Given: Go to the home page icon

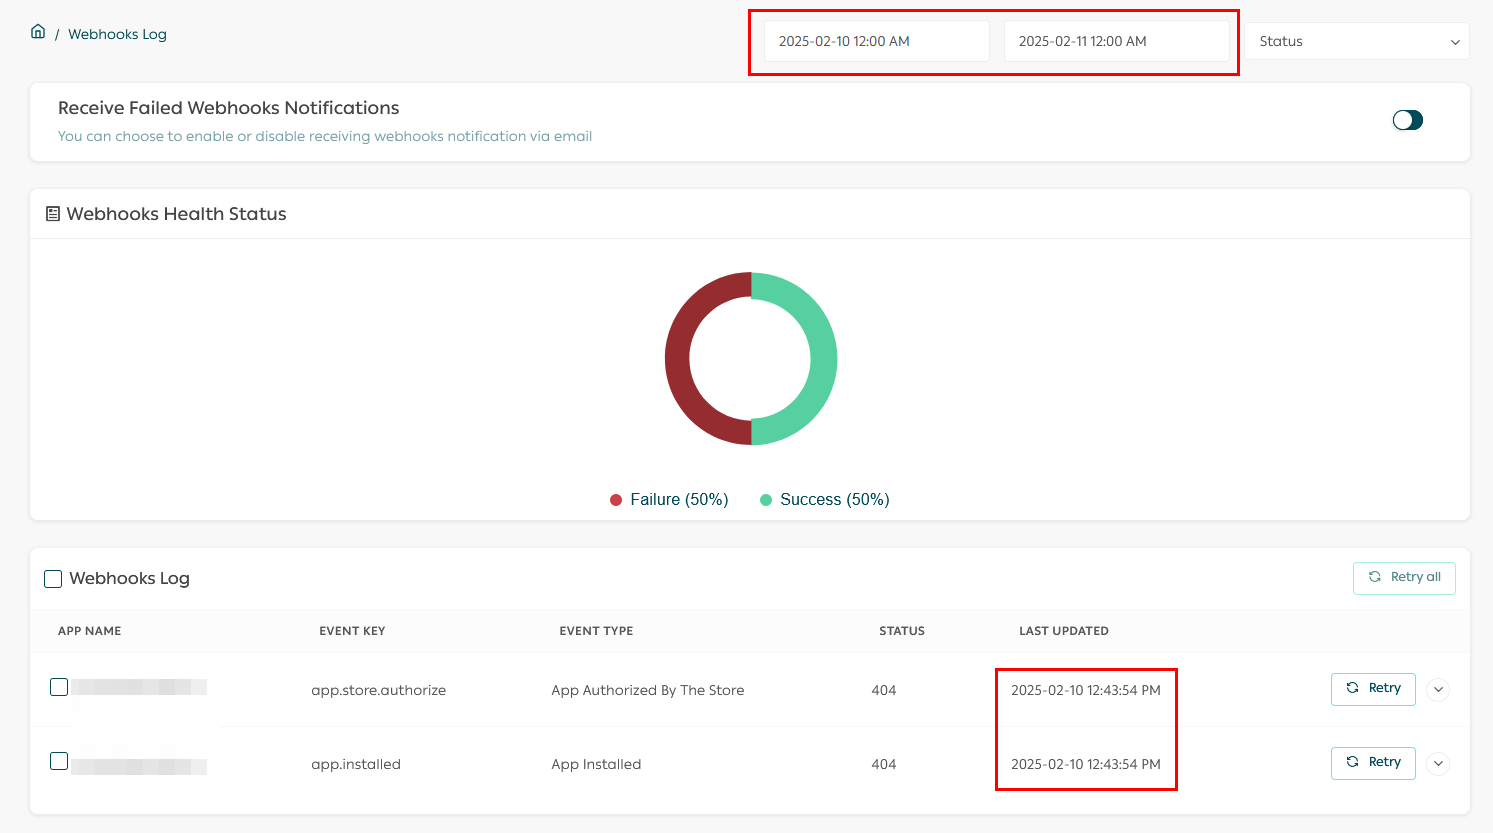Looking at the screenshot, I should pyautogui.click(x=38, y=32).
